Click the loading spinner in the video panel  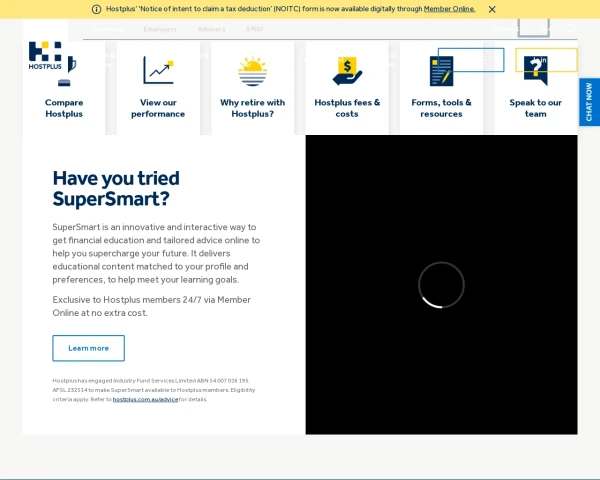point(441,285)
